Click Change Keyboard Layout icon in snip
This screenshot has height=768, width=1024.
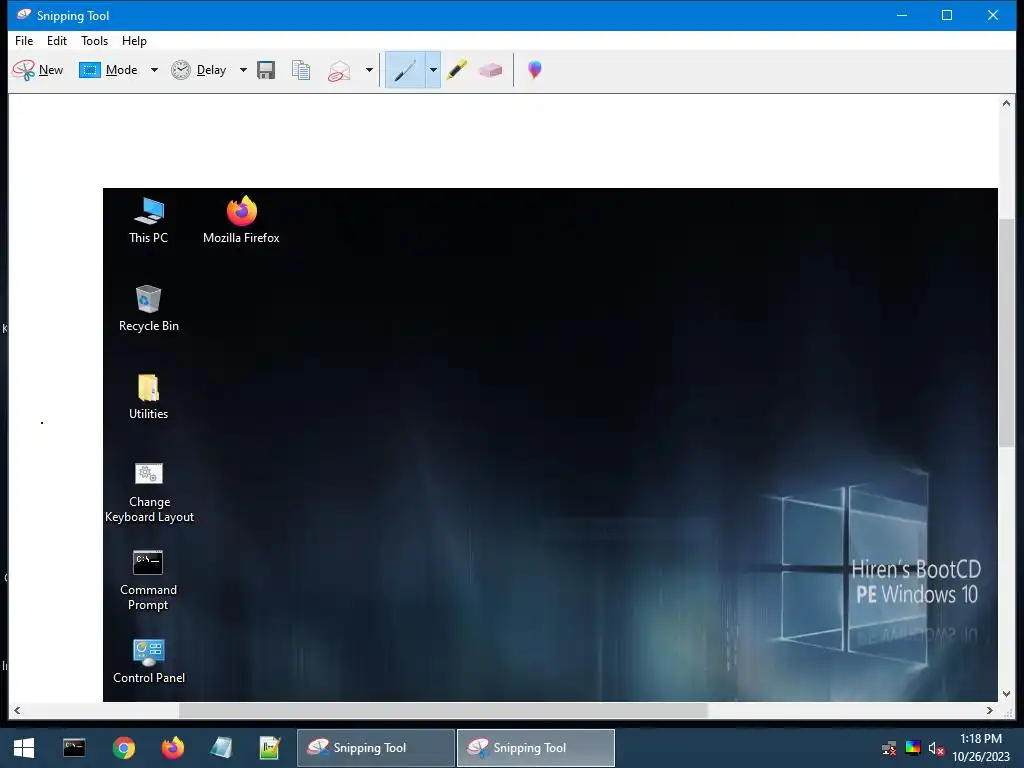[149, 492]
